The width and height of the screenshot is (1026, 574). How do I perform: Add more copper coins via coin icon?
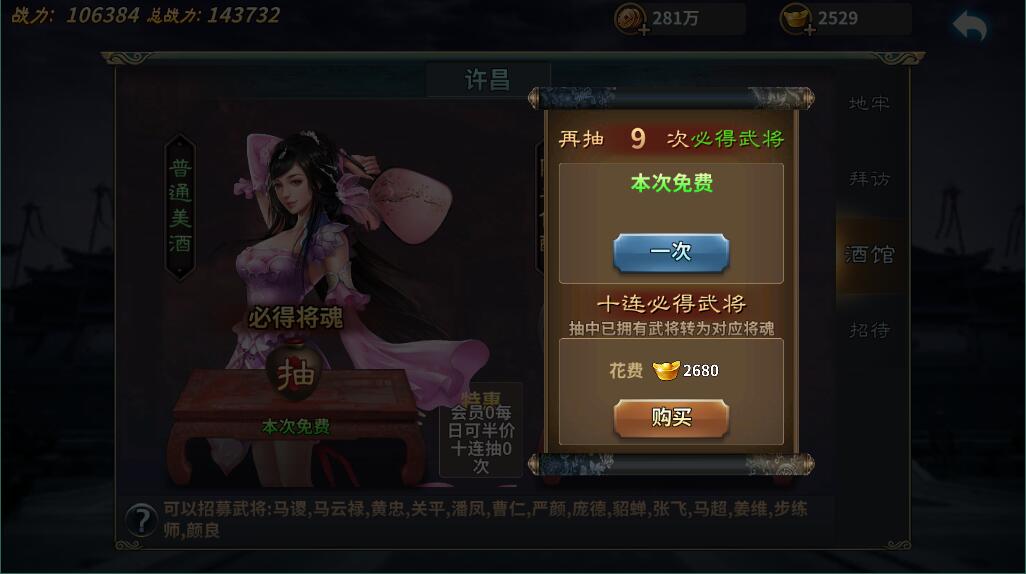click(631, 19)
